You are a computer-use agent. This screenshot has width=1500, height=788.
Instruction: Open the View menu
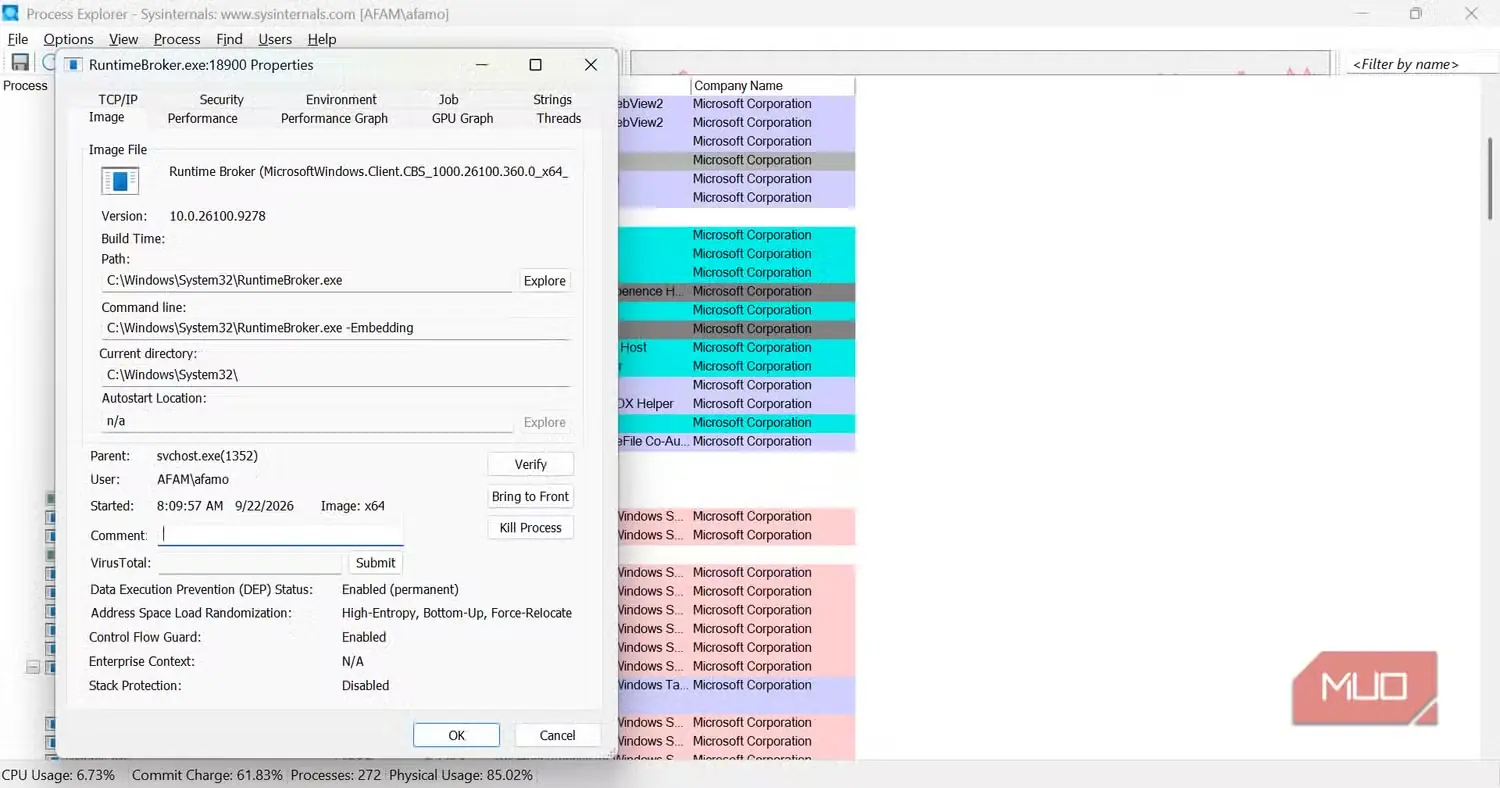coord(124,39)
